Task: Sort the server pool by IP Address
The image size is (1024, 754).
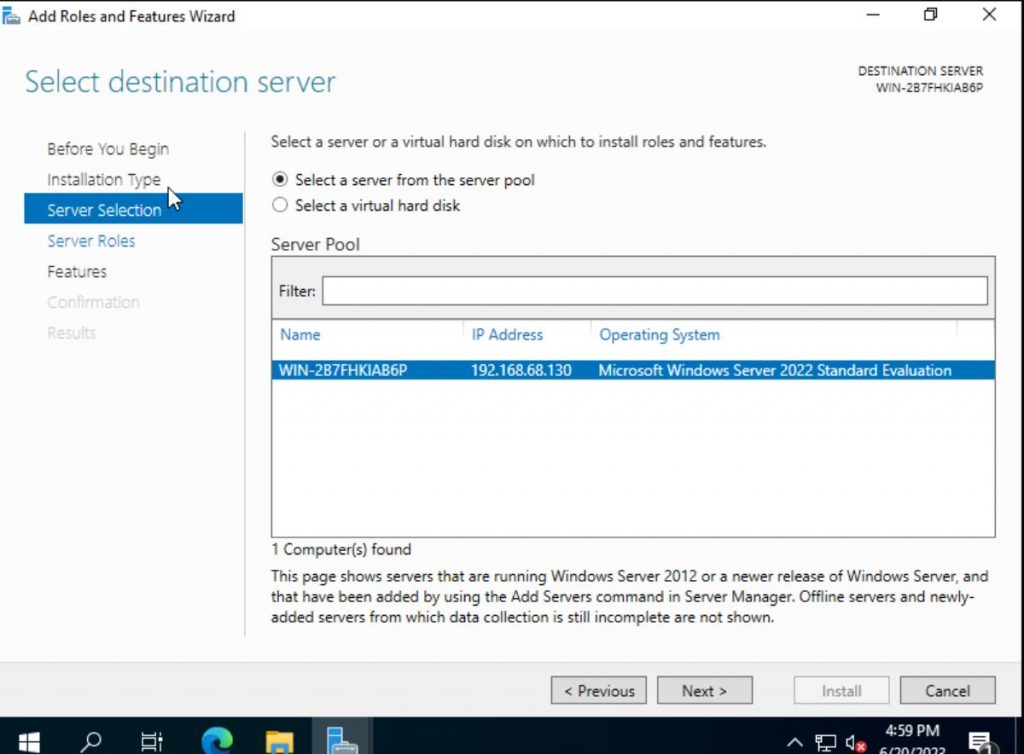Action: pyautogui.click(x=507, y=334)
